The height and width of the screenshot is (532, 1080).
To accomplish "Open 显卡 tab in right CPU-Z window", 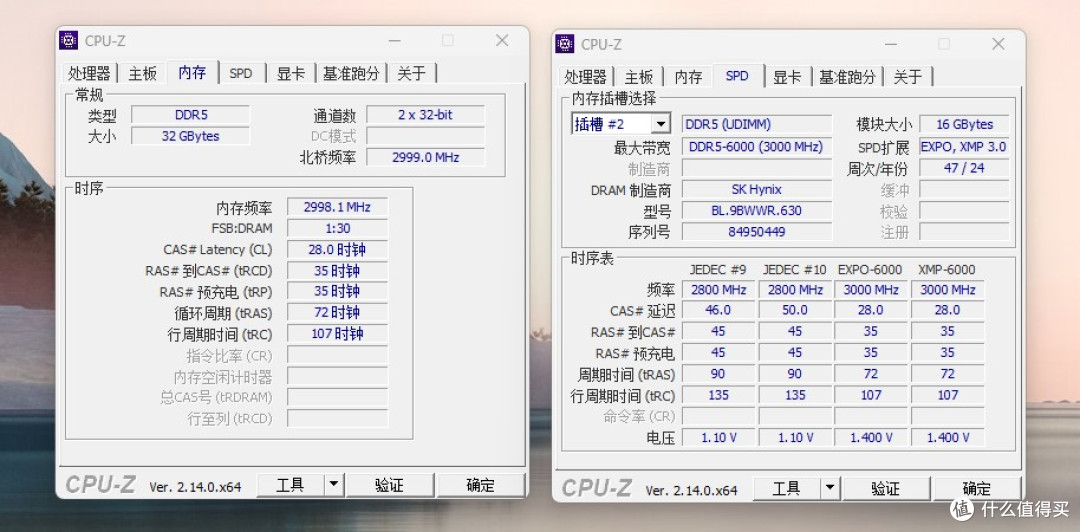I will 787,76.
